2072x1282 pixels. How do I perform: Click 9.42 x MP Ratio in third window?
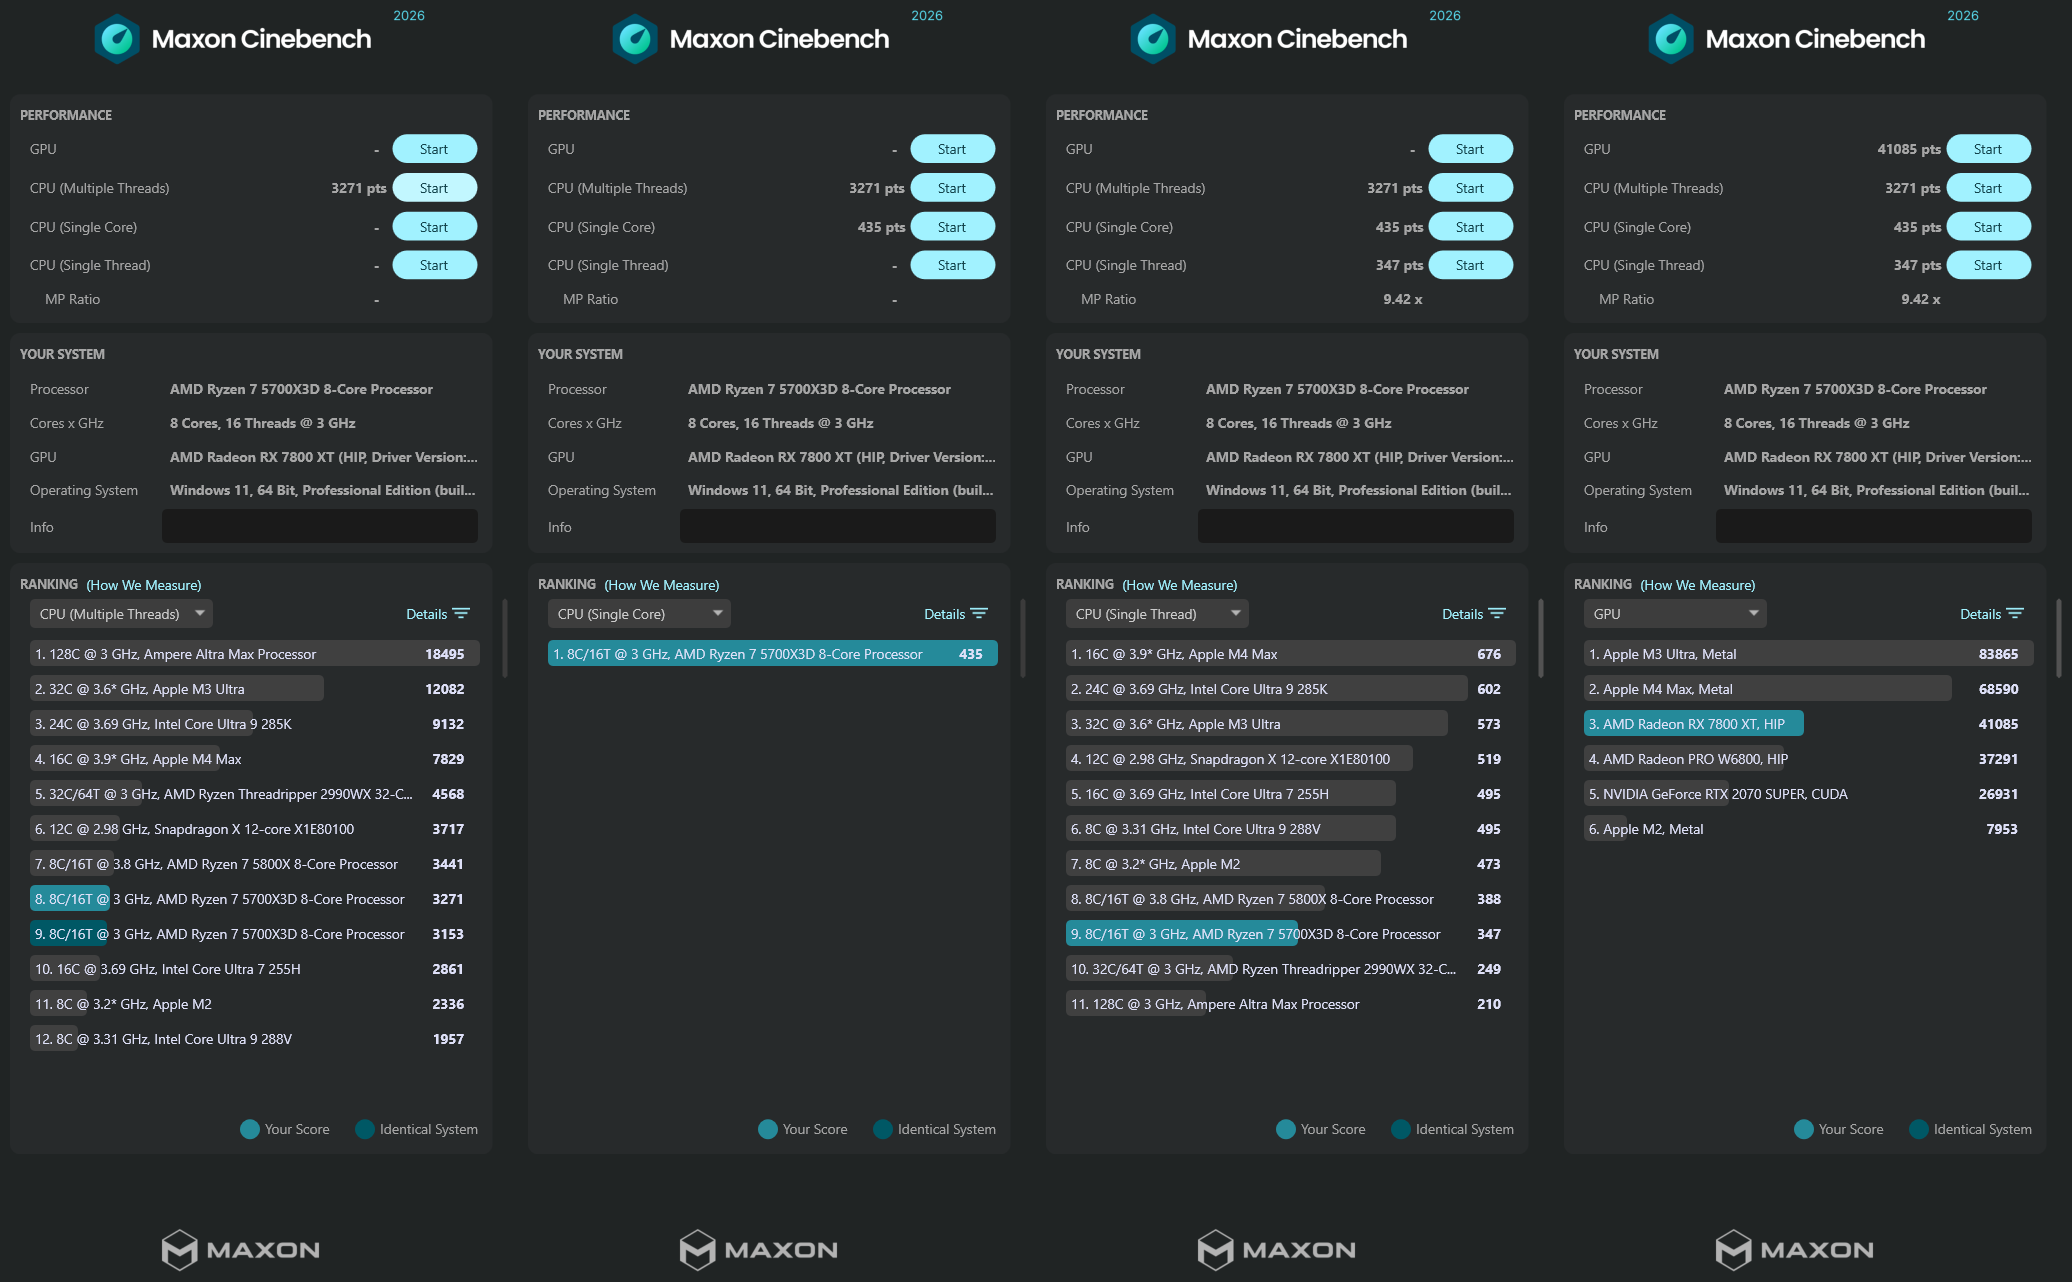(1403, 299)
